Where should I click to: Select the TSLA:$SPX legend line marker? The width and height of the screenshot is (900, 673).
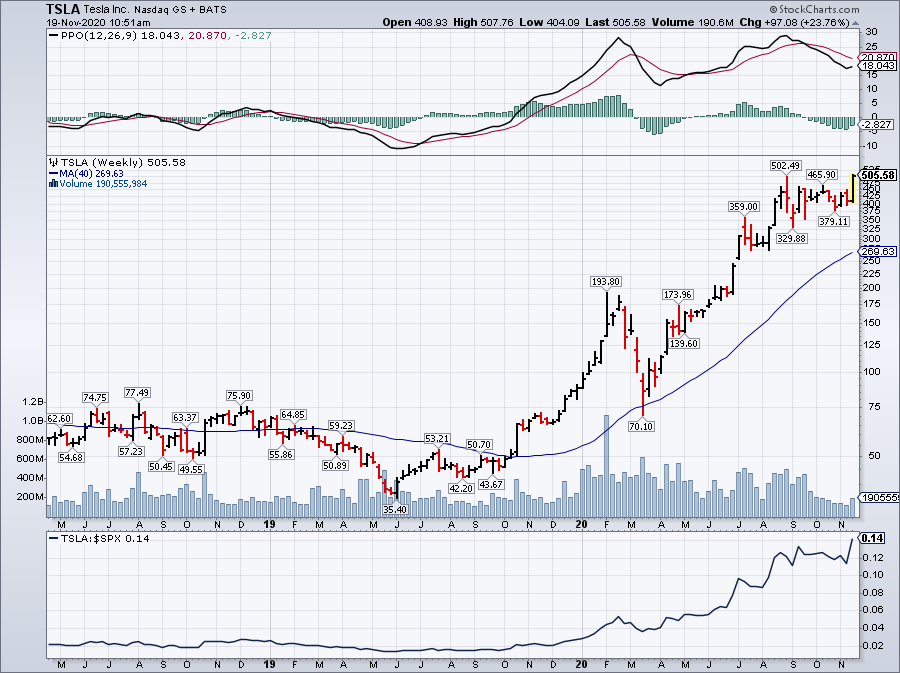point(54,539)
